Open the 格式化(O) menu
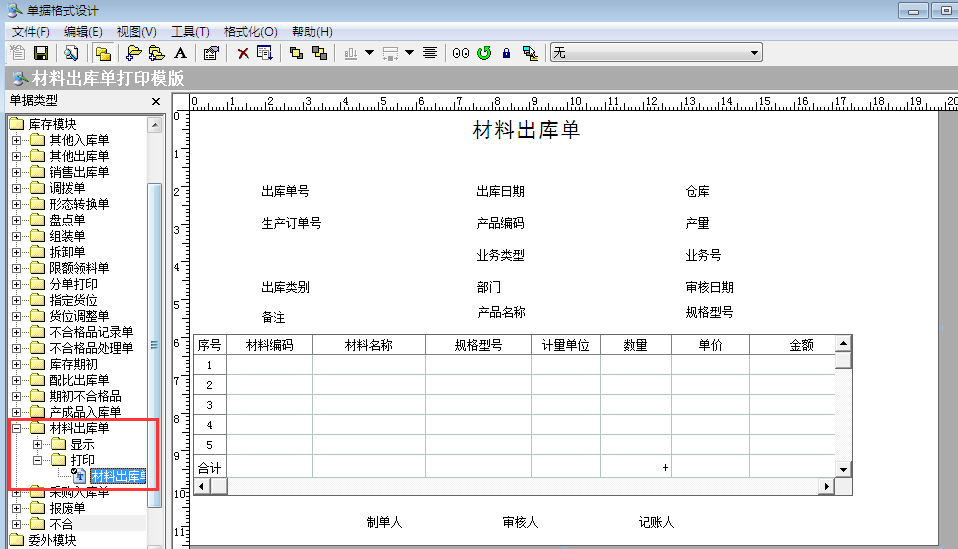 pyautogui.click(x=251, y=32)
